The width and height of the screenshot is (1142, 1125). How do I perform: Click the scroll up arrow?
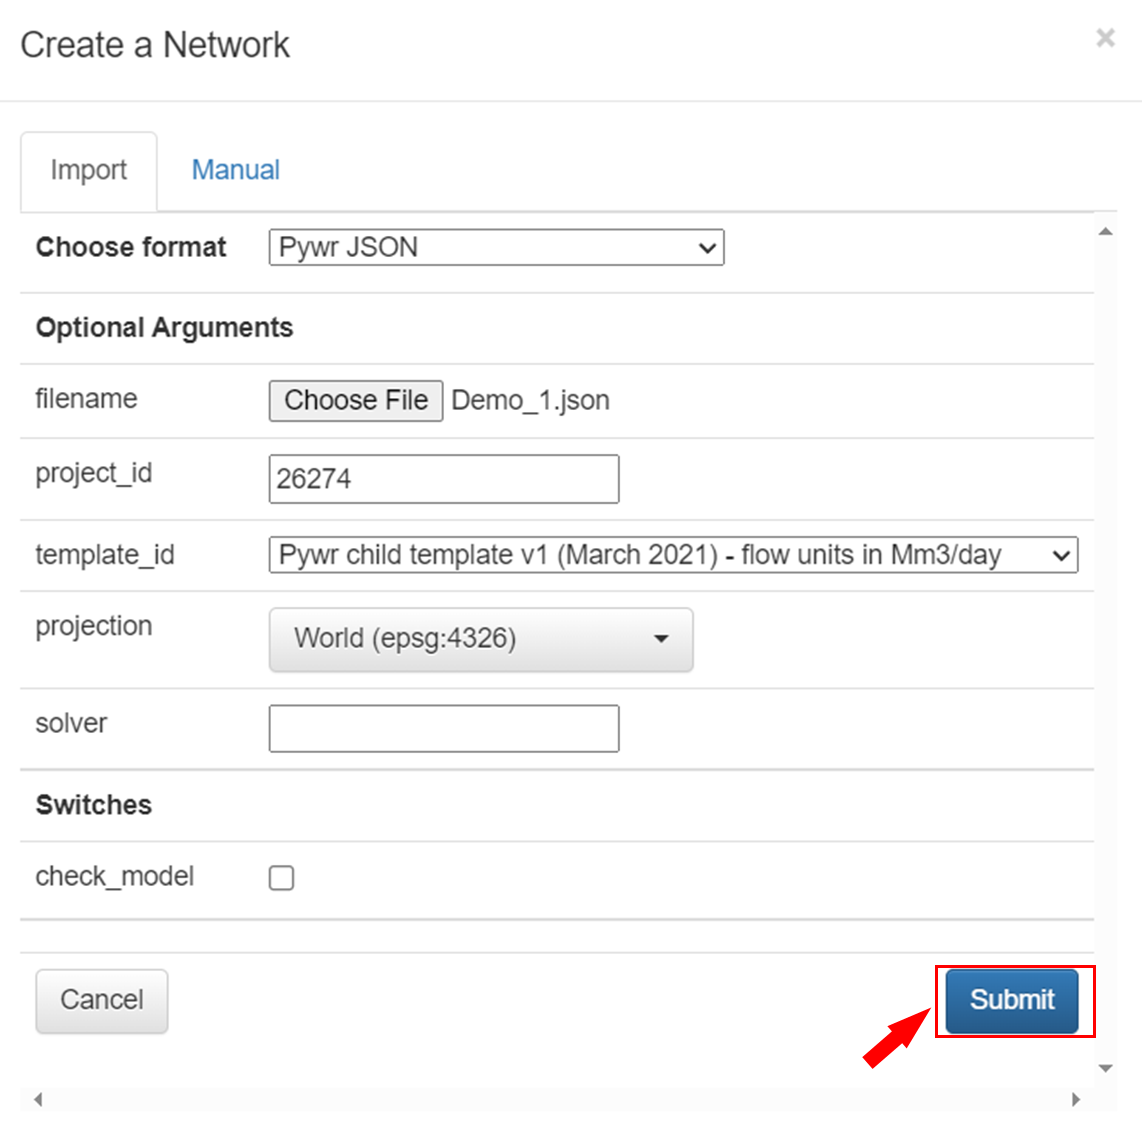pos(1106,232)
